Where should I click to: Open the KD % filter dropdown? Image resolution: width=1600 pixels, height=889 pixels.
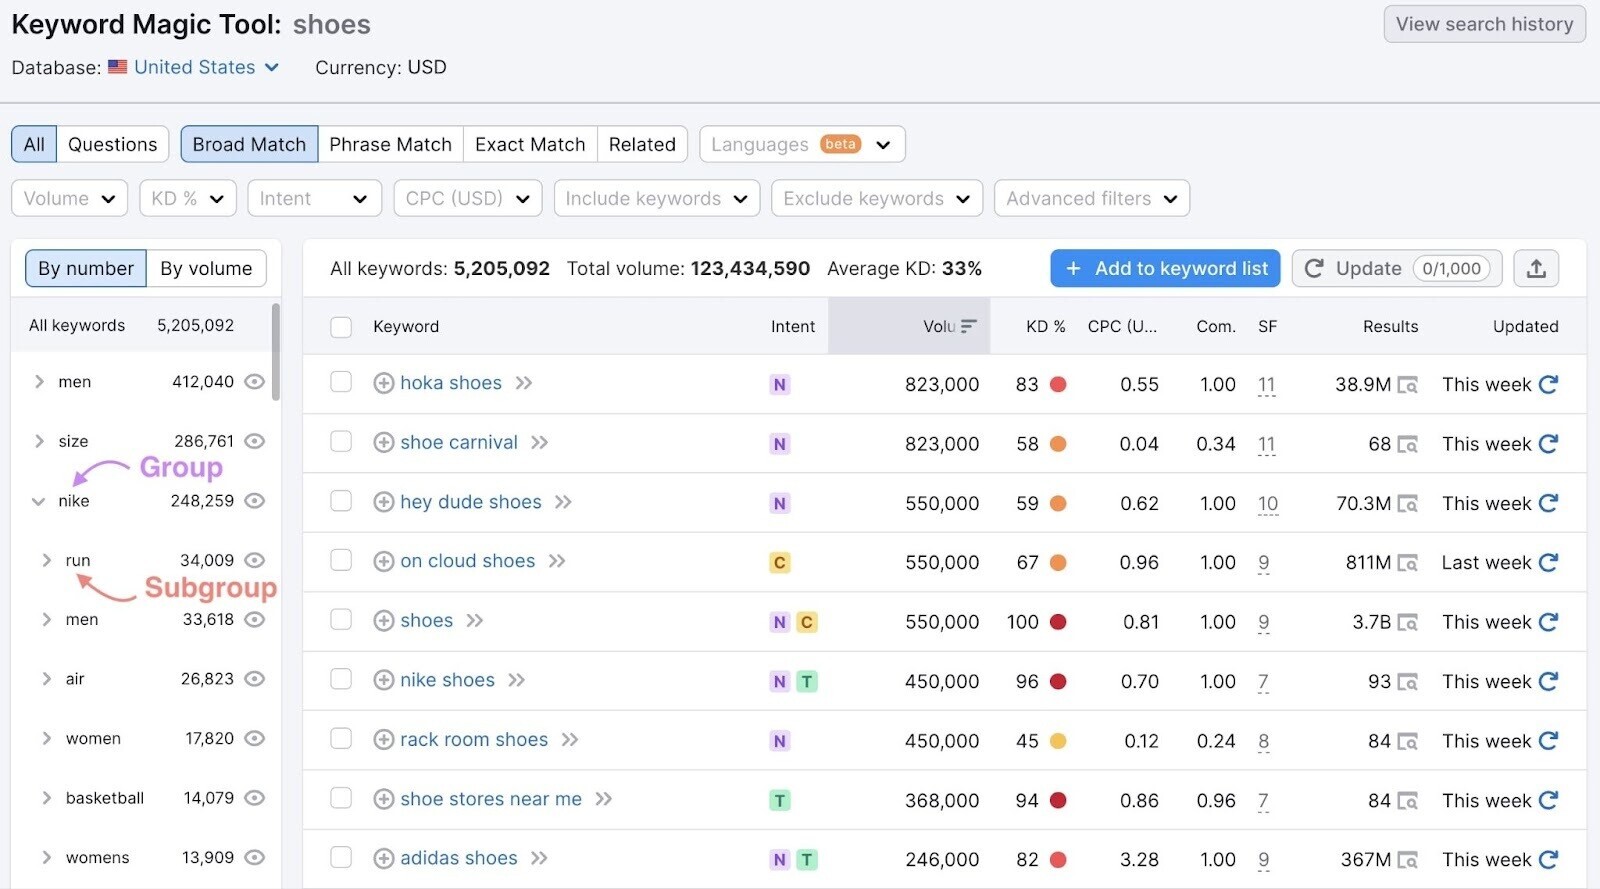pos(188,198)
